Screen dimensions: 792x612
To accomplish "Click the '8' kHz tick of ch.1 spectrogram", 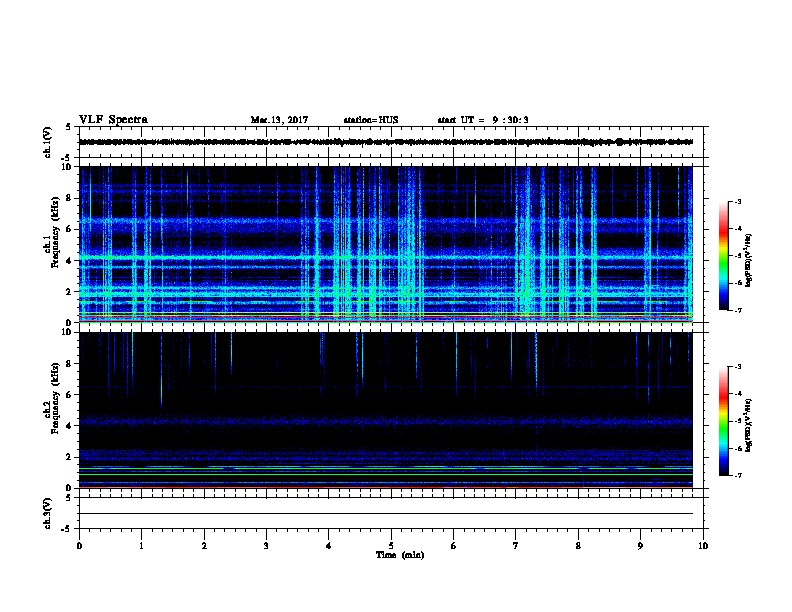I will coord(70,197).
